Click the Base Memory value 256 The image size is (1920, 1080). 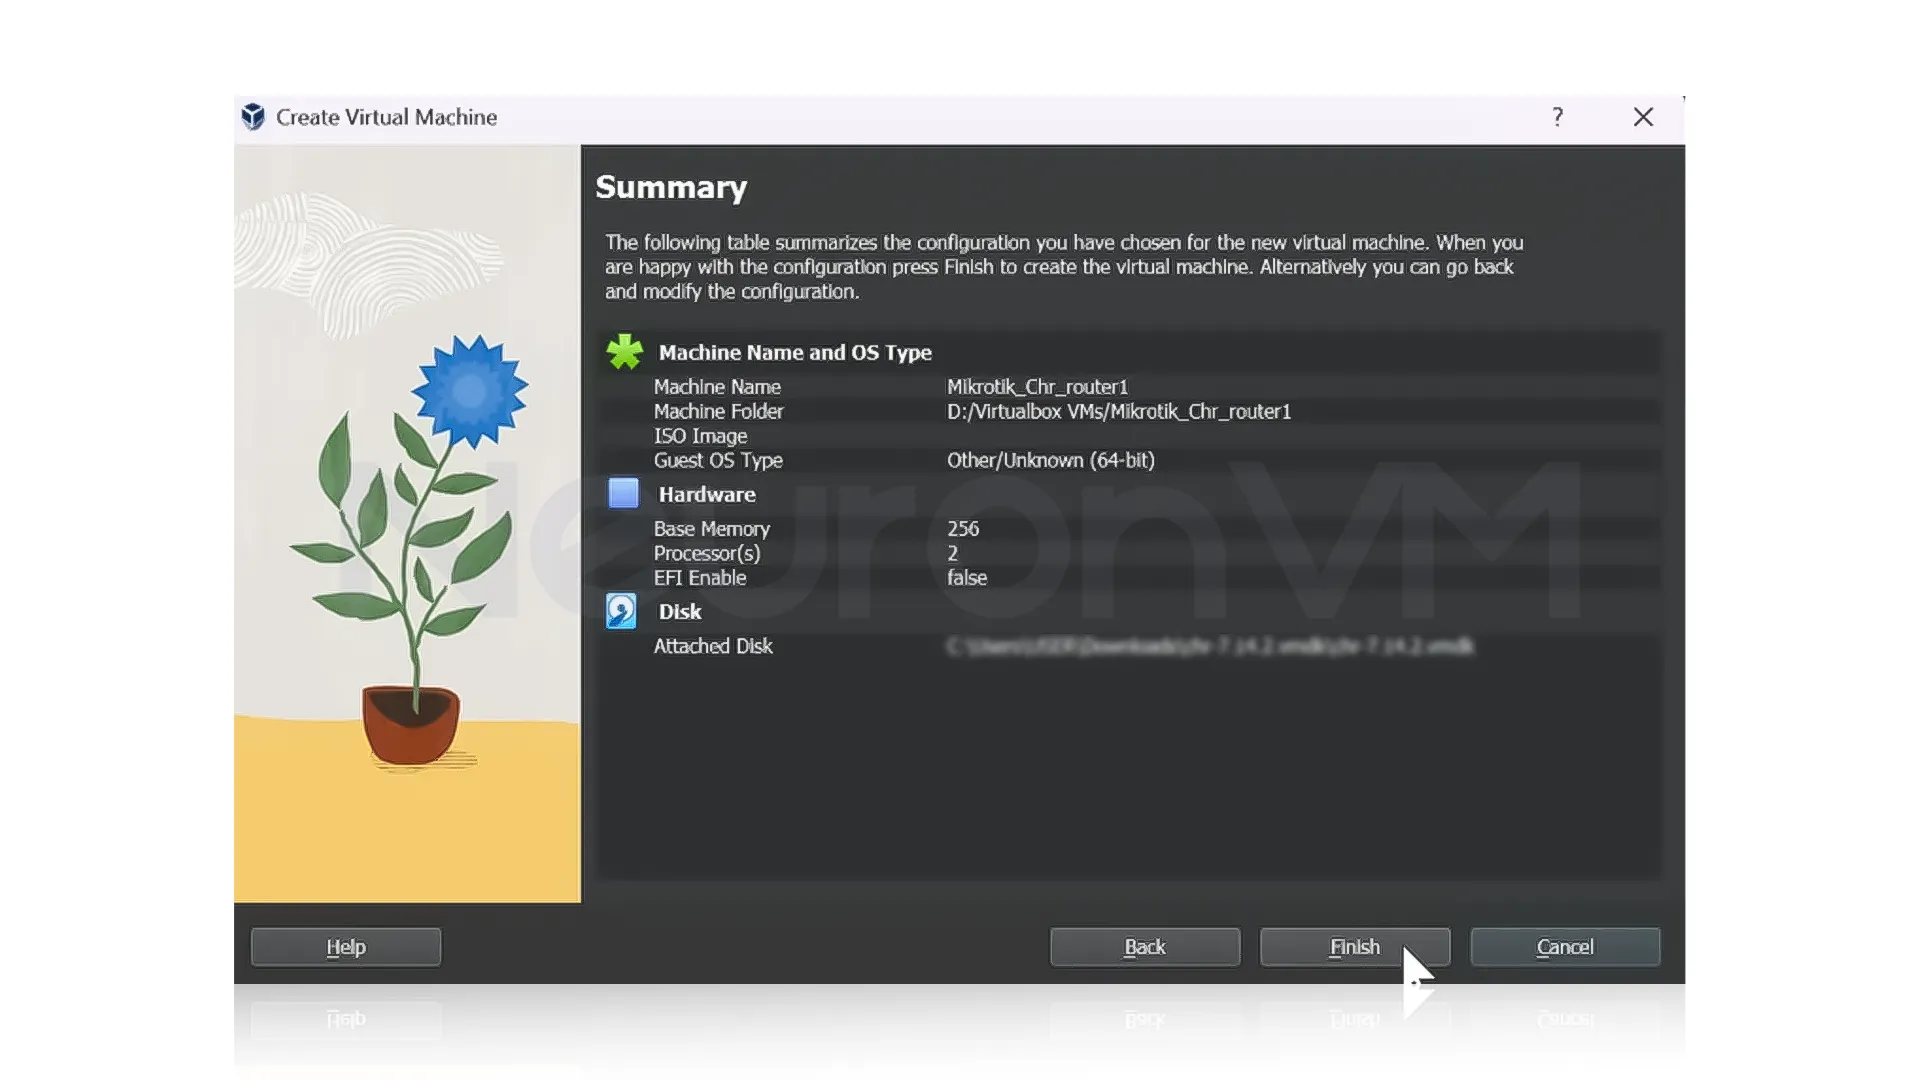tap(963, 528)
